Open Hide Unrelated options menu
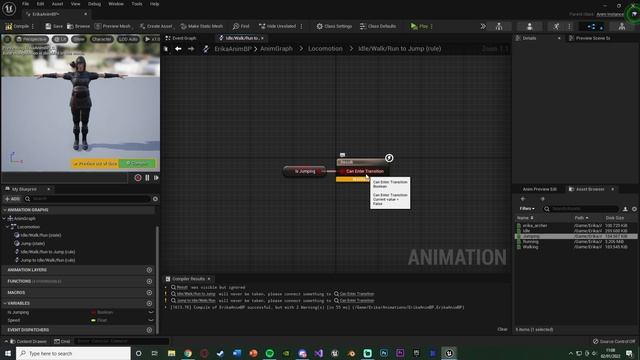Screen dimensions: 640x360 pos(302,26)
